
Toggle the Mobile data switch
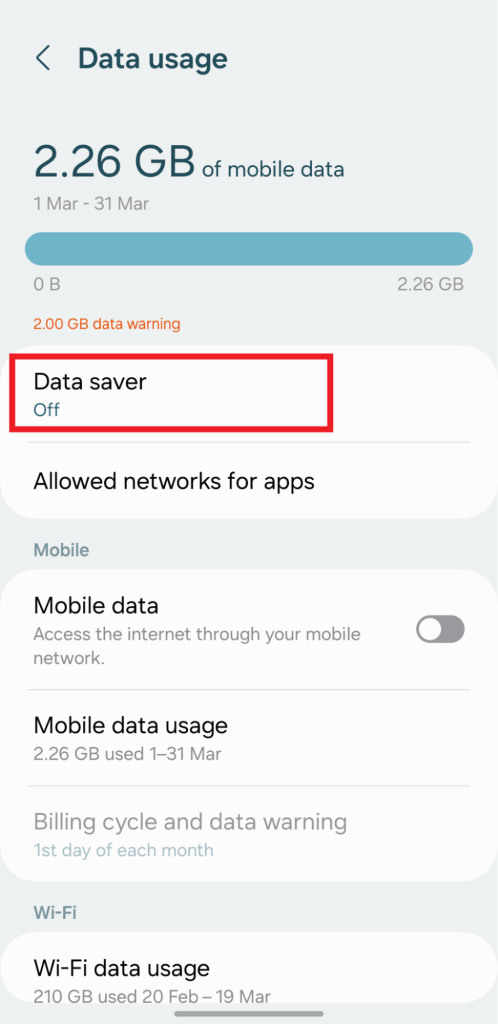(441, 630)
